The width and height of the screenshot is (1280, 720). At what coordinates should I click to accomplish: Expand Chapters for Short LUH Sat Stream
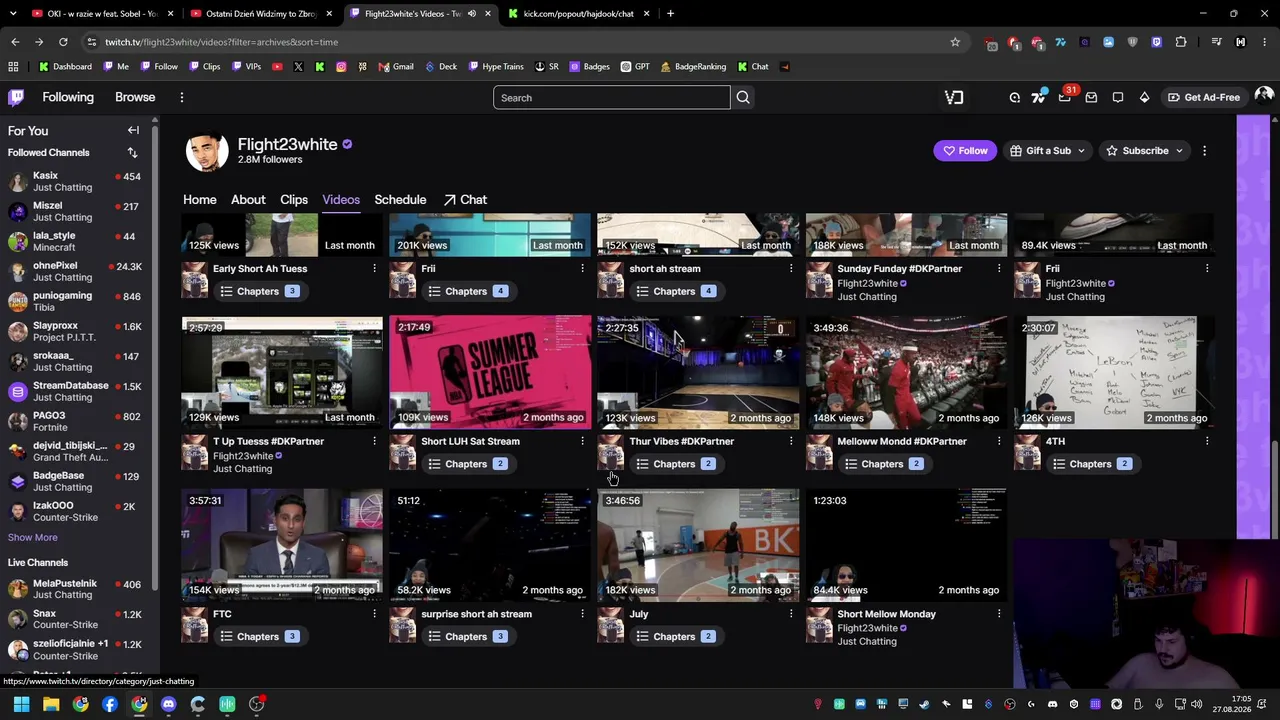click(467, 464)
